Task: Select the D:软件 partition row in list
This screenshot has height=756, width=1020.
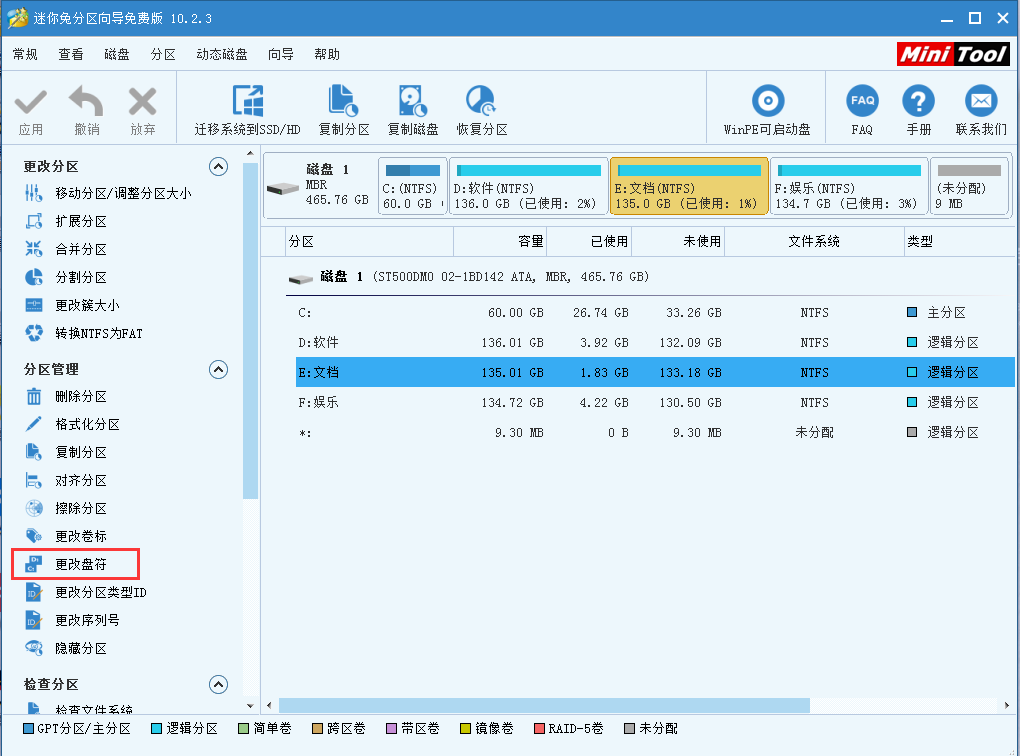Action: (655, 342)
